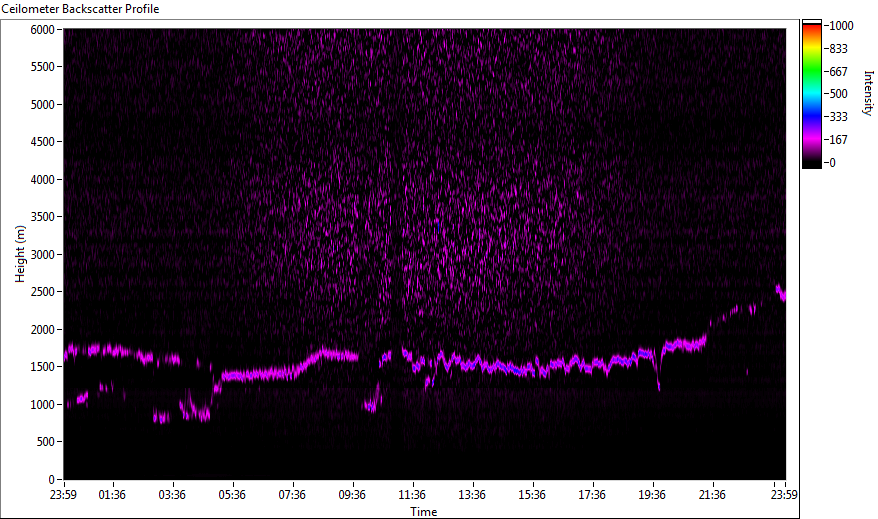Select the 0 intensity scale label
The width and height of the screenshot is (878, 519).
tap(833, 163)
